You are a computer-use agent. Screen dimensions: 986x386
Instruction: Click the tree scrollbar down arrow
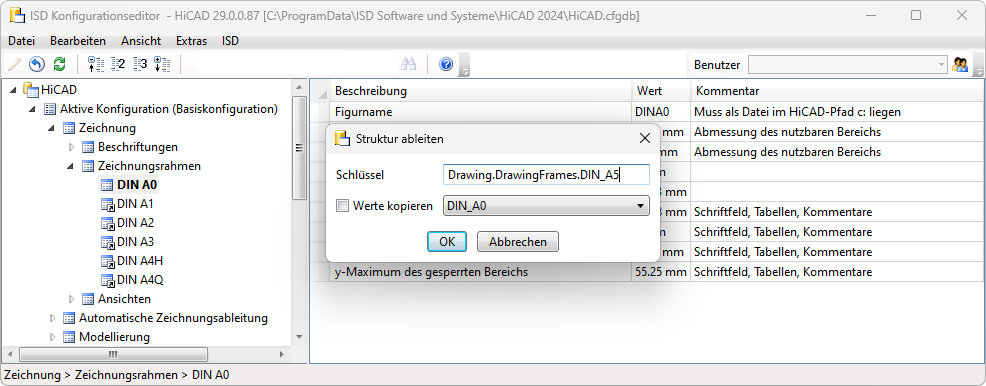299,337
